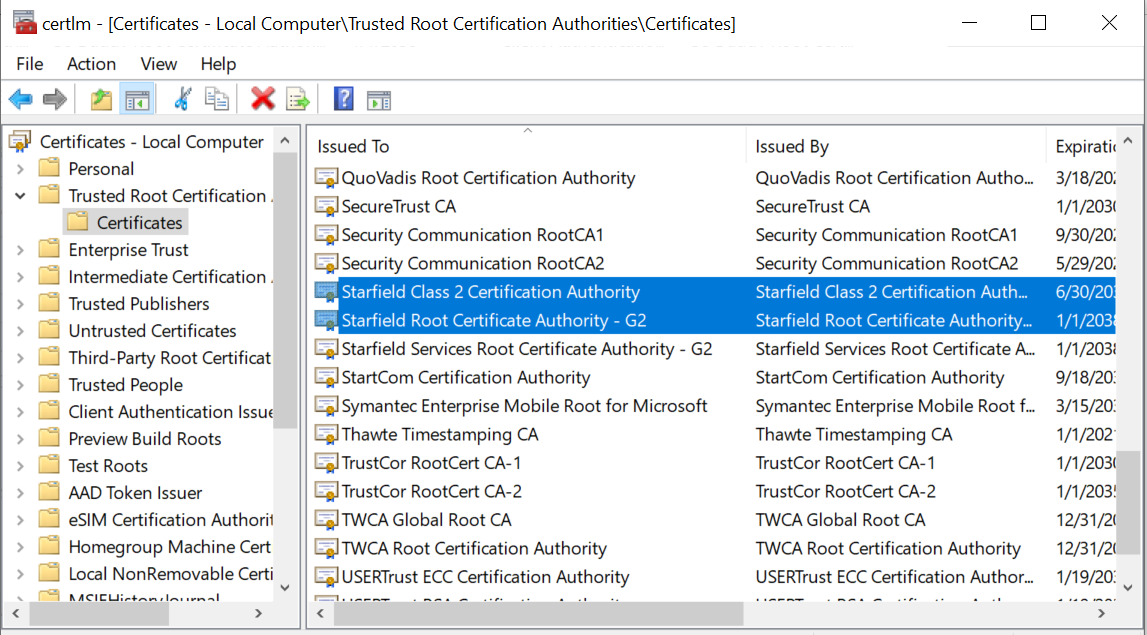Viewport: 1147px width, 635px height.
Task: Click the Copy toolbar icon
Action: 216,99
